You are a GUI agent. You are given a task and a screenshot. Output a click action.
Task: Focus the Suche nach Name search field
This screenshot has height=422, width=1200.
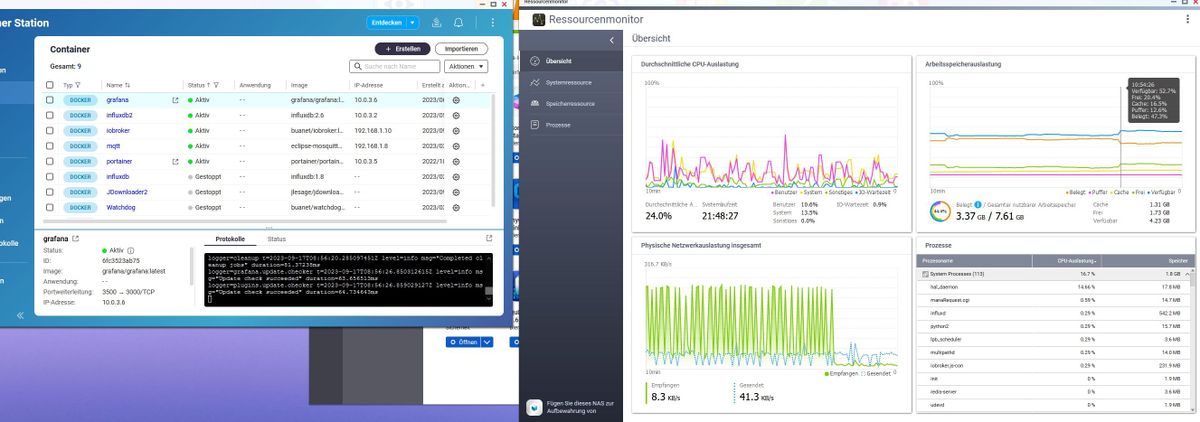pos(395,66)
